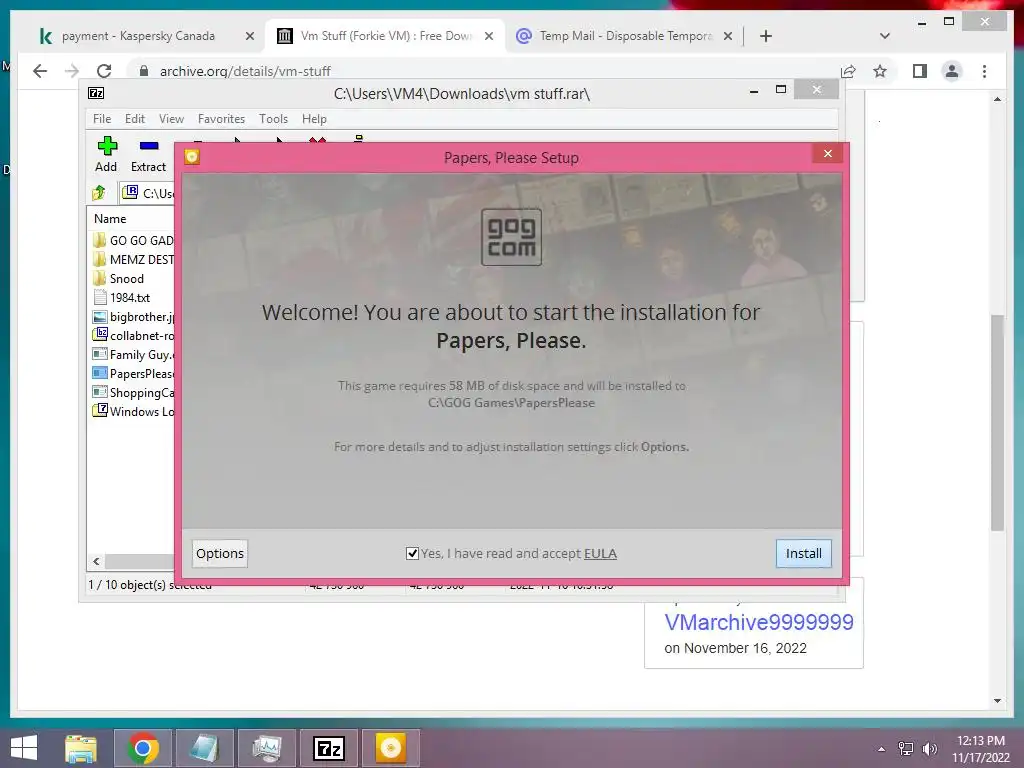
Task: Click the lock site info icon
Action: point(144,71)
